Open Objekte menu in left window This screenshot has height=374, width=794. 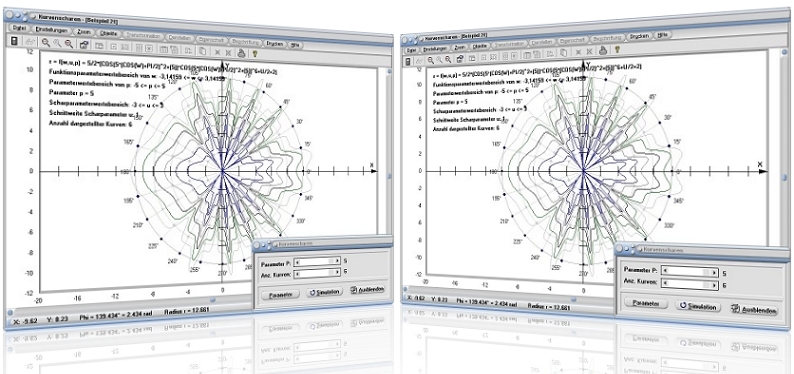coord(108,33)
